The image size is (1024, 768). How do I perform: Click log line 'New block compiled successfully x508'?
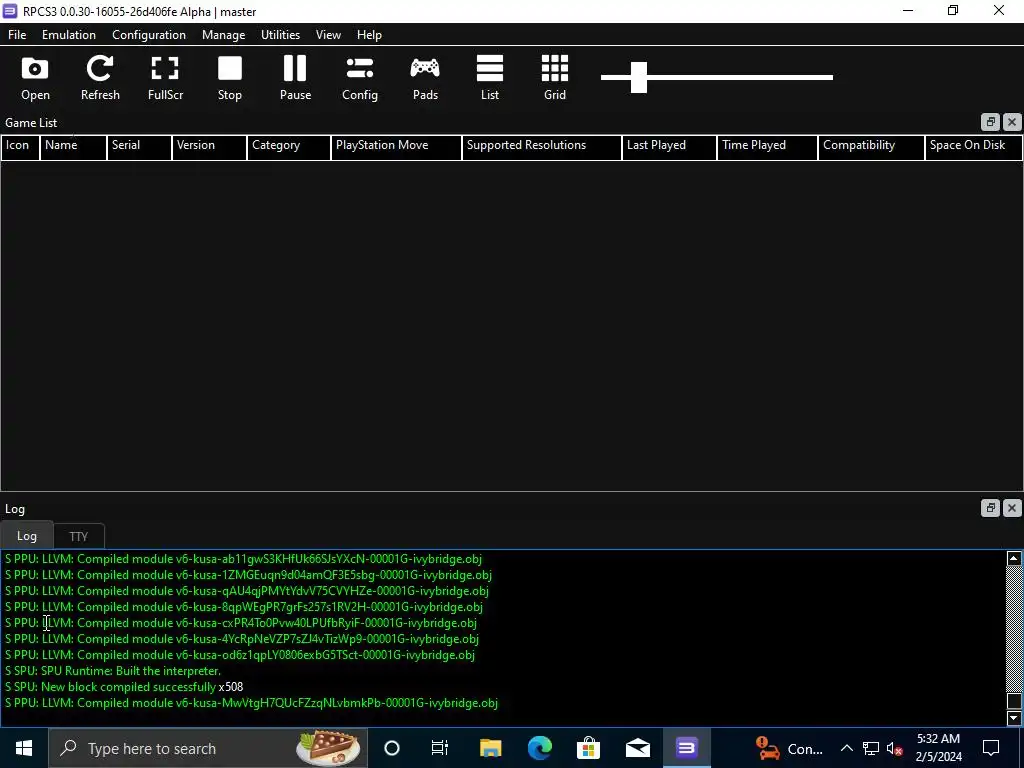click(x=124, y=687)
